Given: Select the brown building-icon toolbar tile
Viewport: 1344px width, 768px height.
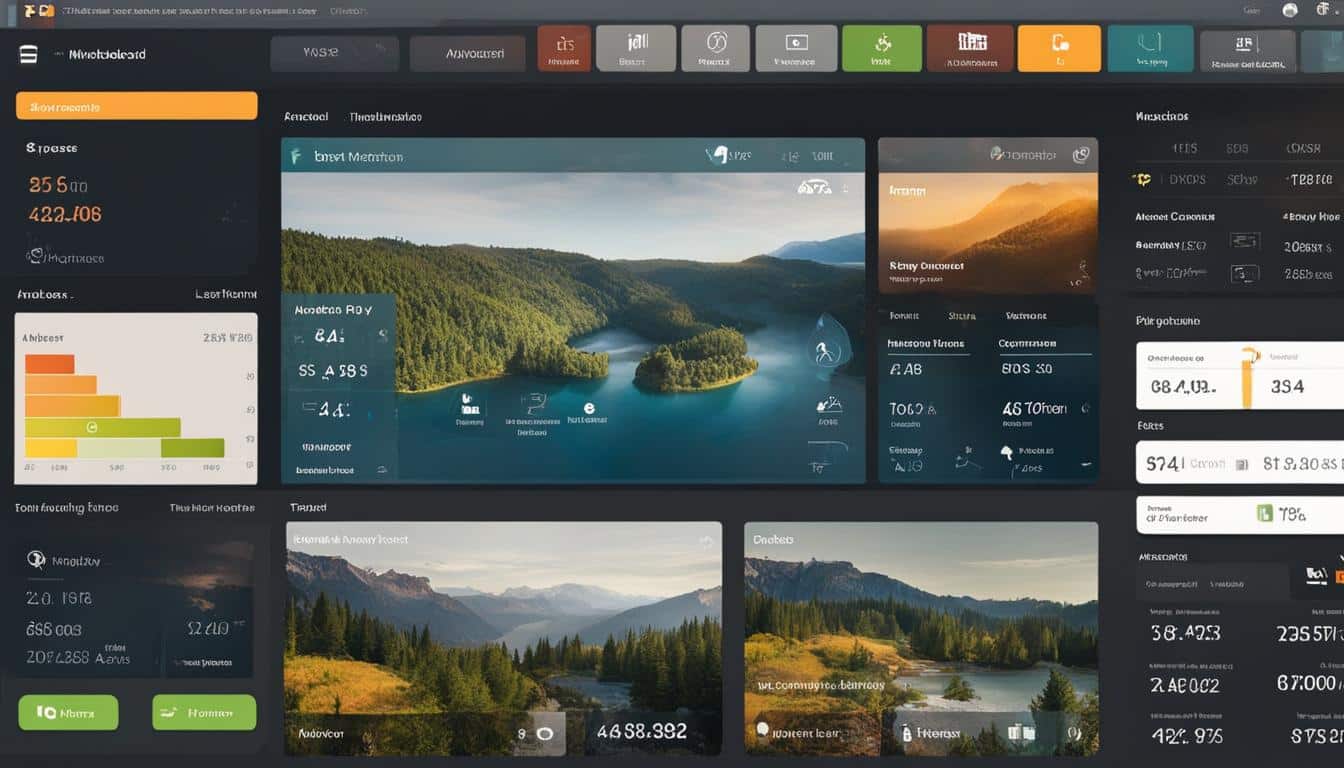Looking at the screenshot, I should (x=970, y=48).
